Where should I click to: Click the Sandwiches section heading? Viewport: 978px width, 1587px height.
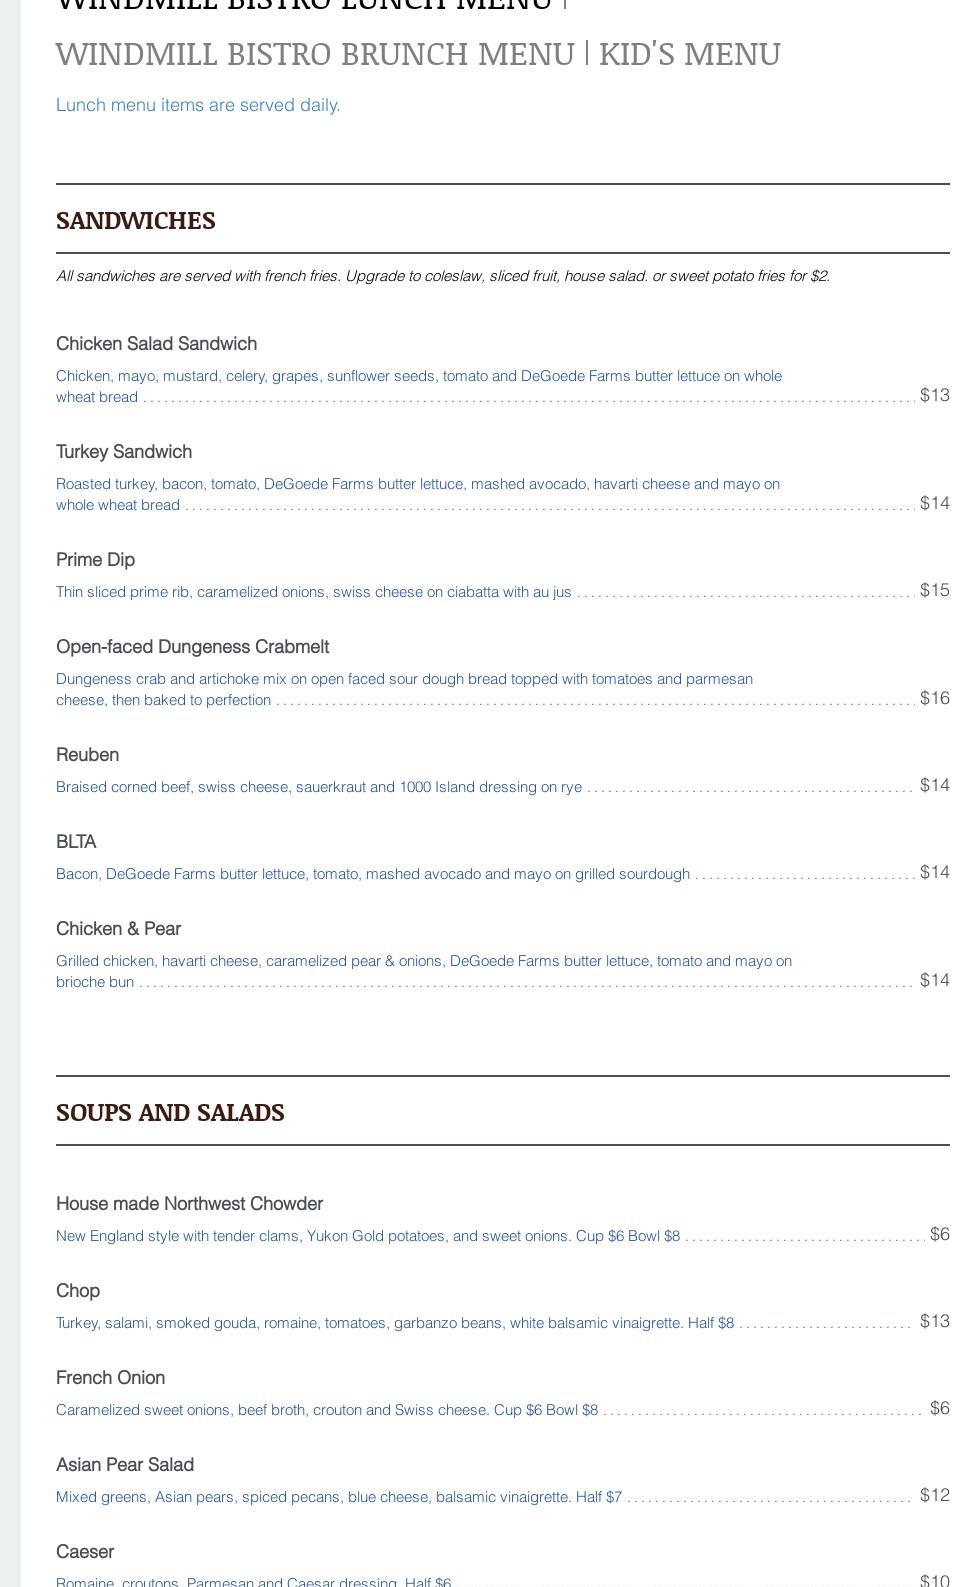[x=136, y=220]
